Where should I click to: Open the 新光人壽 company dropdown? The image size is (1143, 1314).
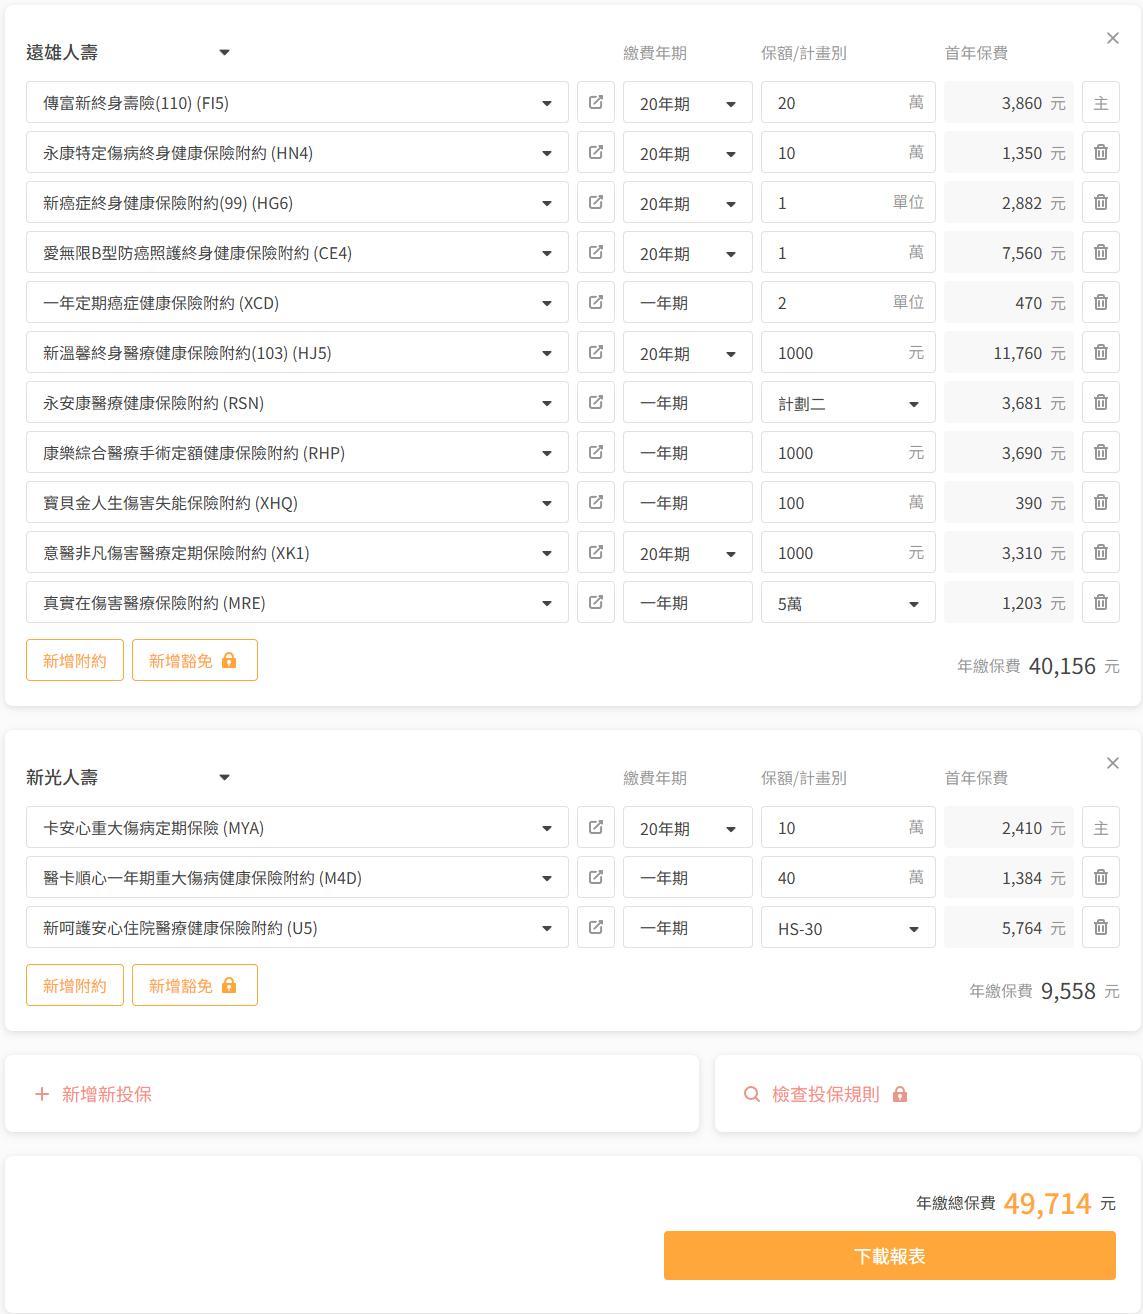(x=128, y=777)
